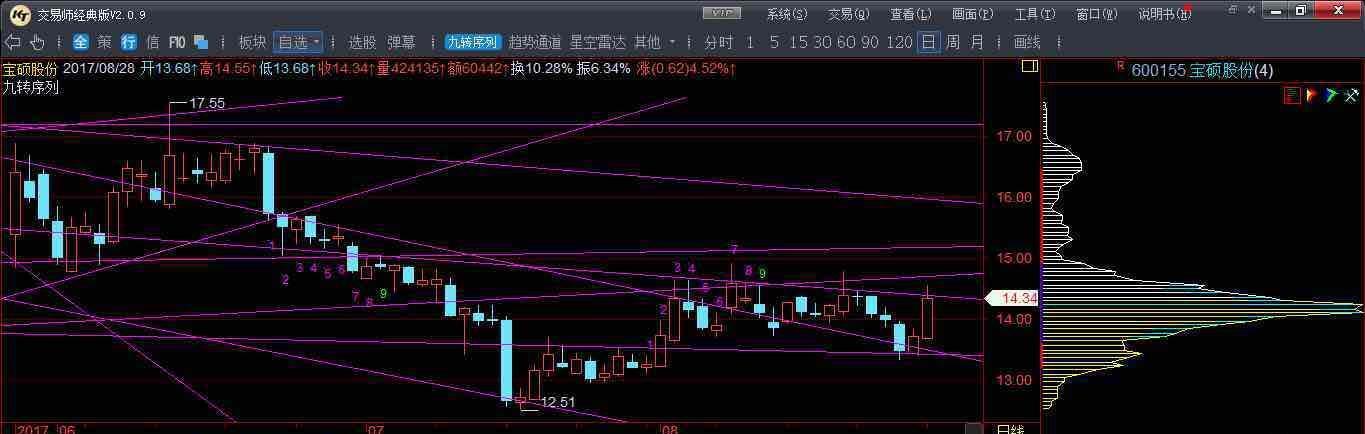Image resolution: width=1365 pixels, height=434 pixels.
Task: Open the 工具(T) menu
Action: tap(1034, 14)
